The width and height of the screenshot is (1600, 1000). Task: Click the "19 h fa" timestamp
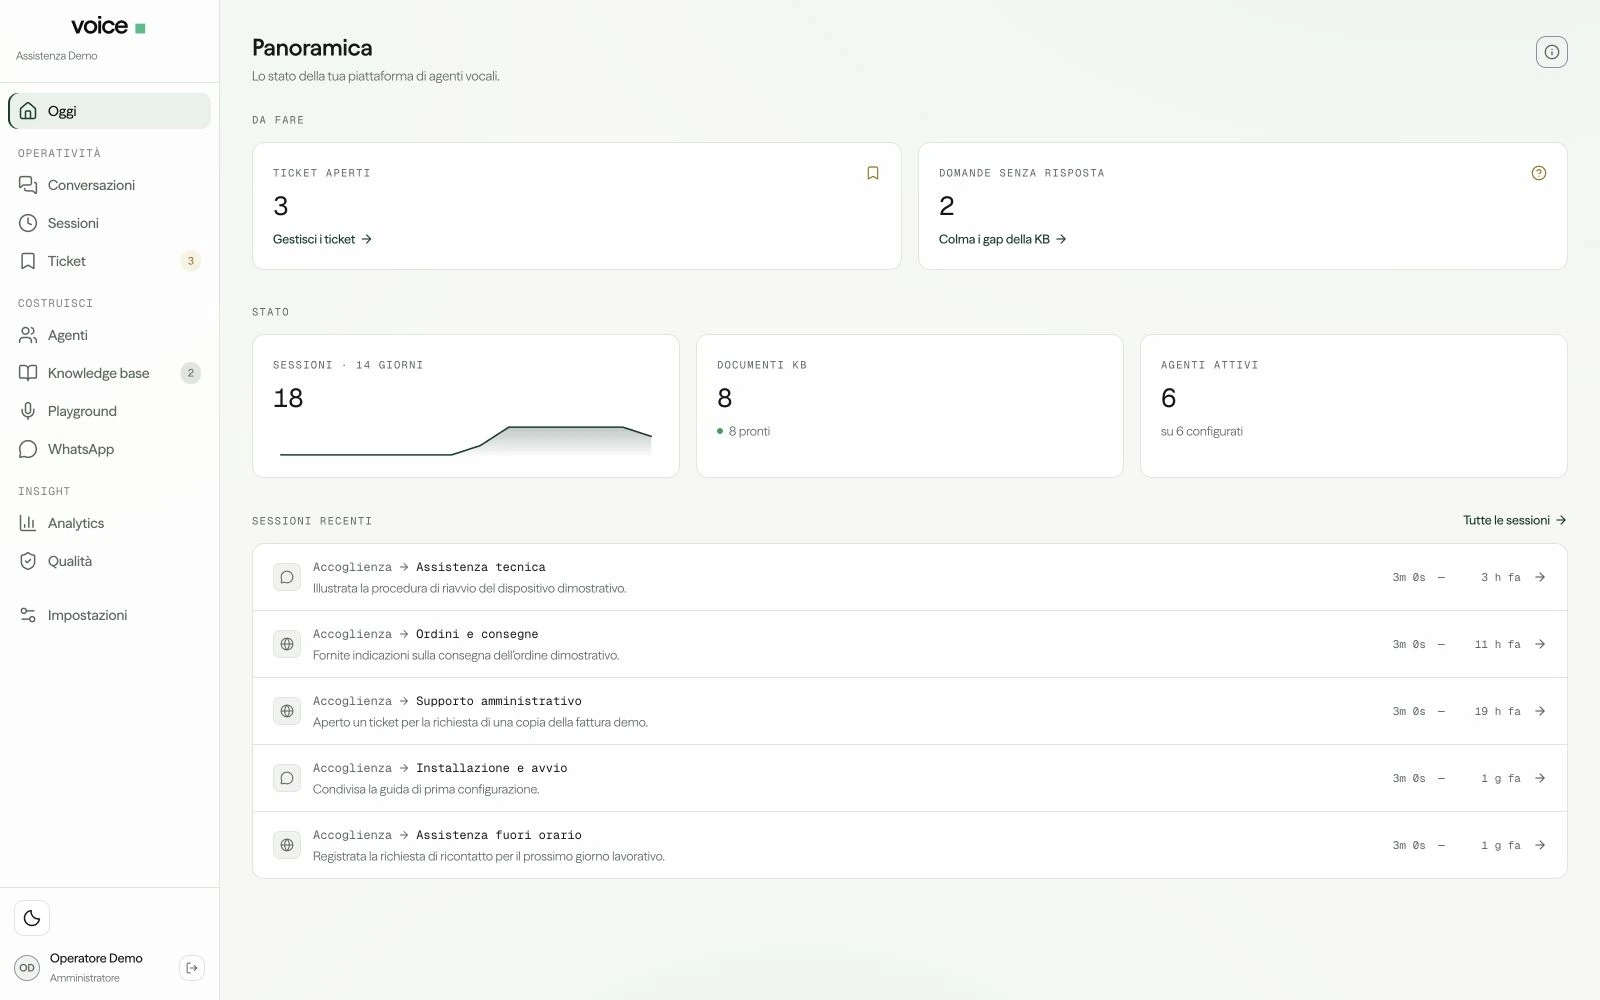pos(1497,711)
